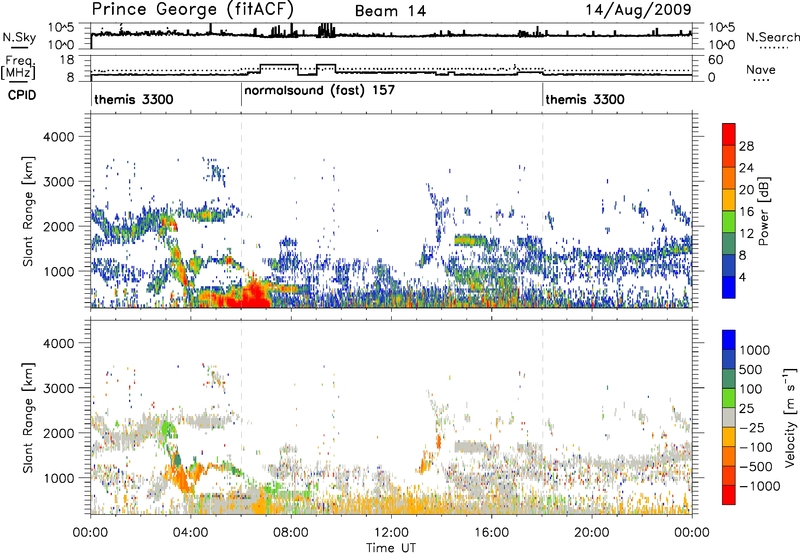Image resolution: width=800 pixels, height=554 pixels.
Task: Click the '100' velocity colorbar label
Action: point(751,389)
